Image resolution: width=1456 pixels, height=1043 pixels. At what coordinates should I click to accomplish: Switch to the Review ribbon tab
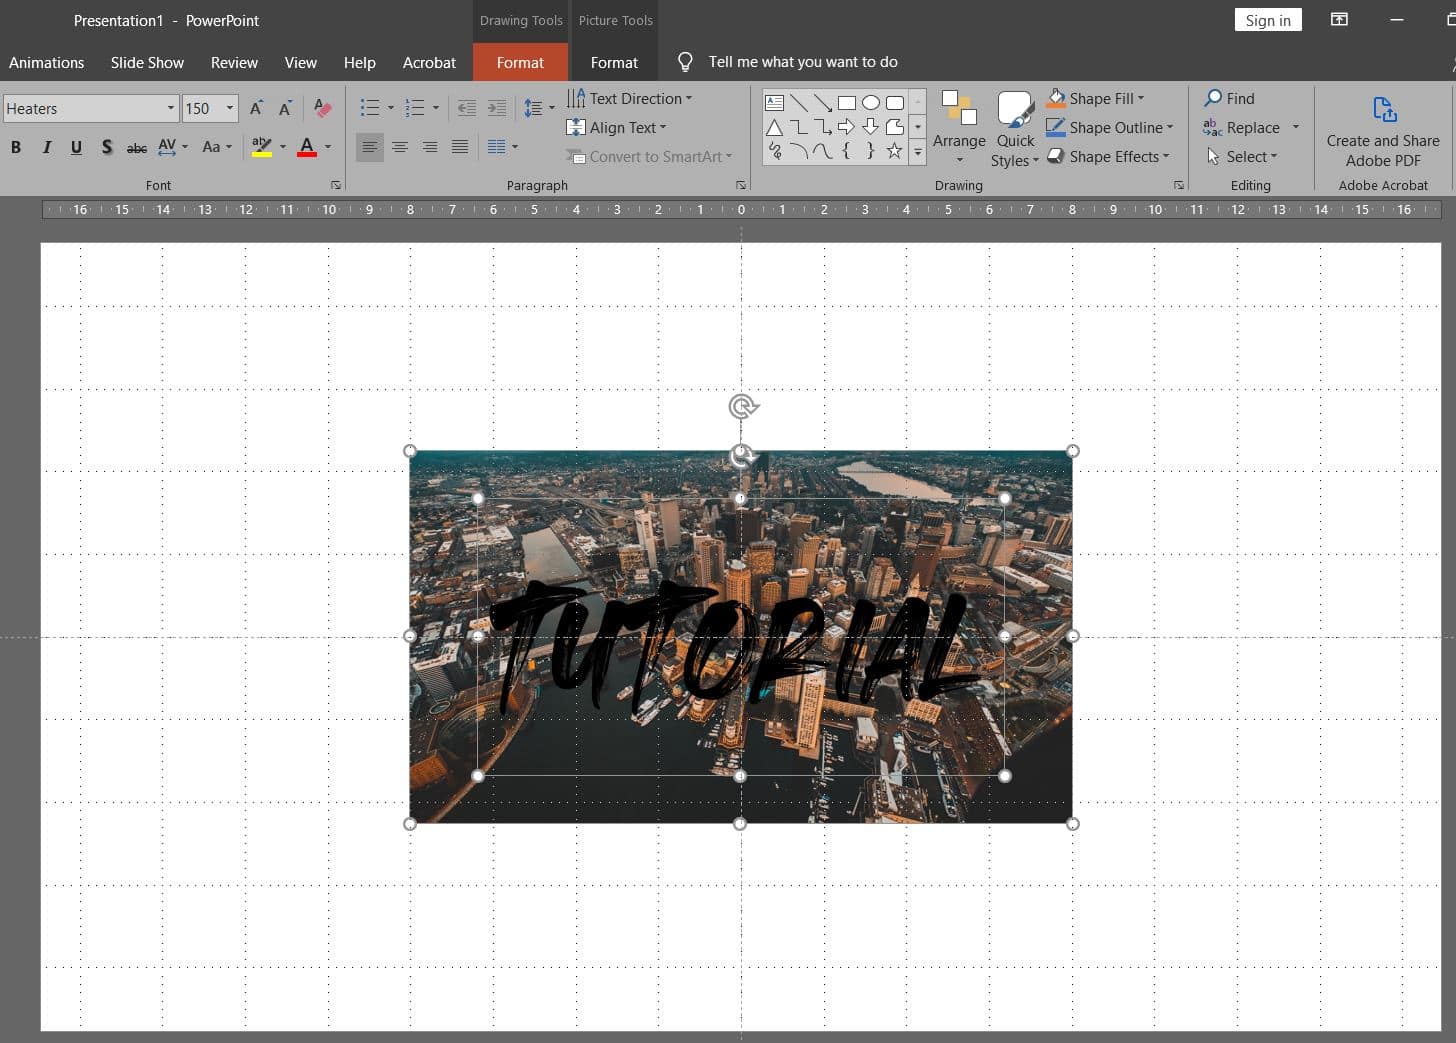tap(234, 62)
